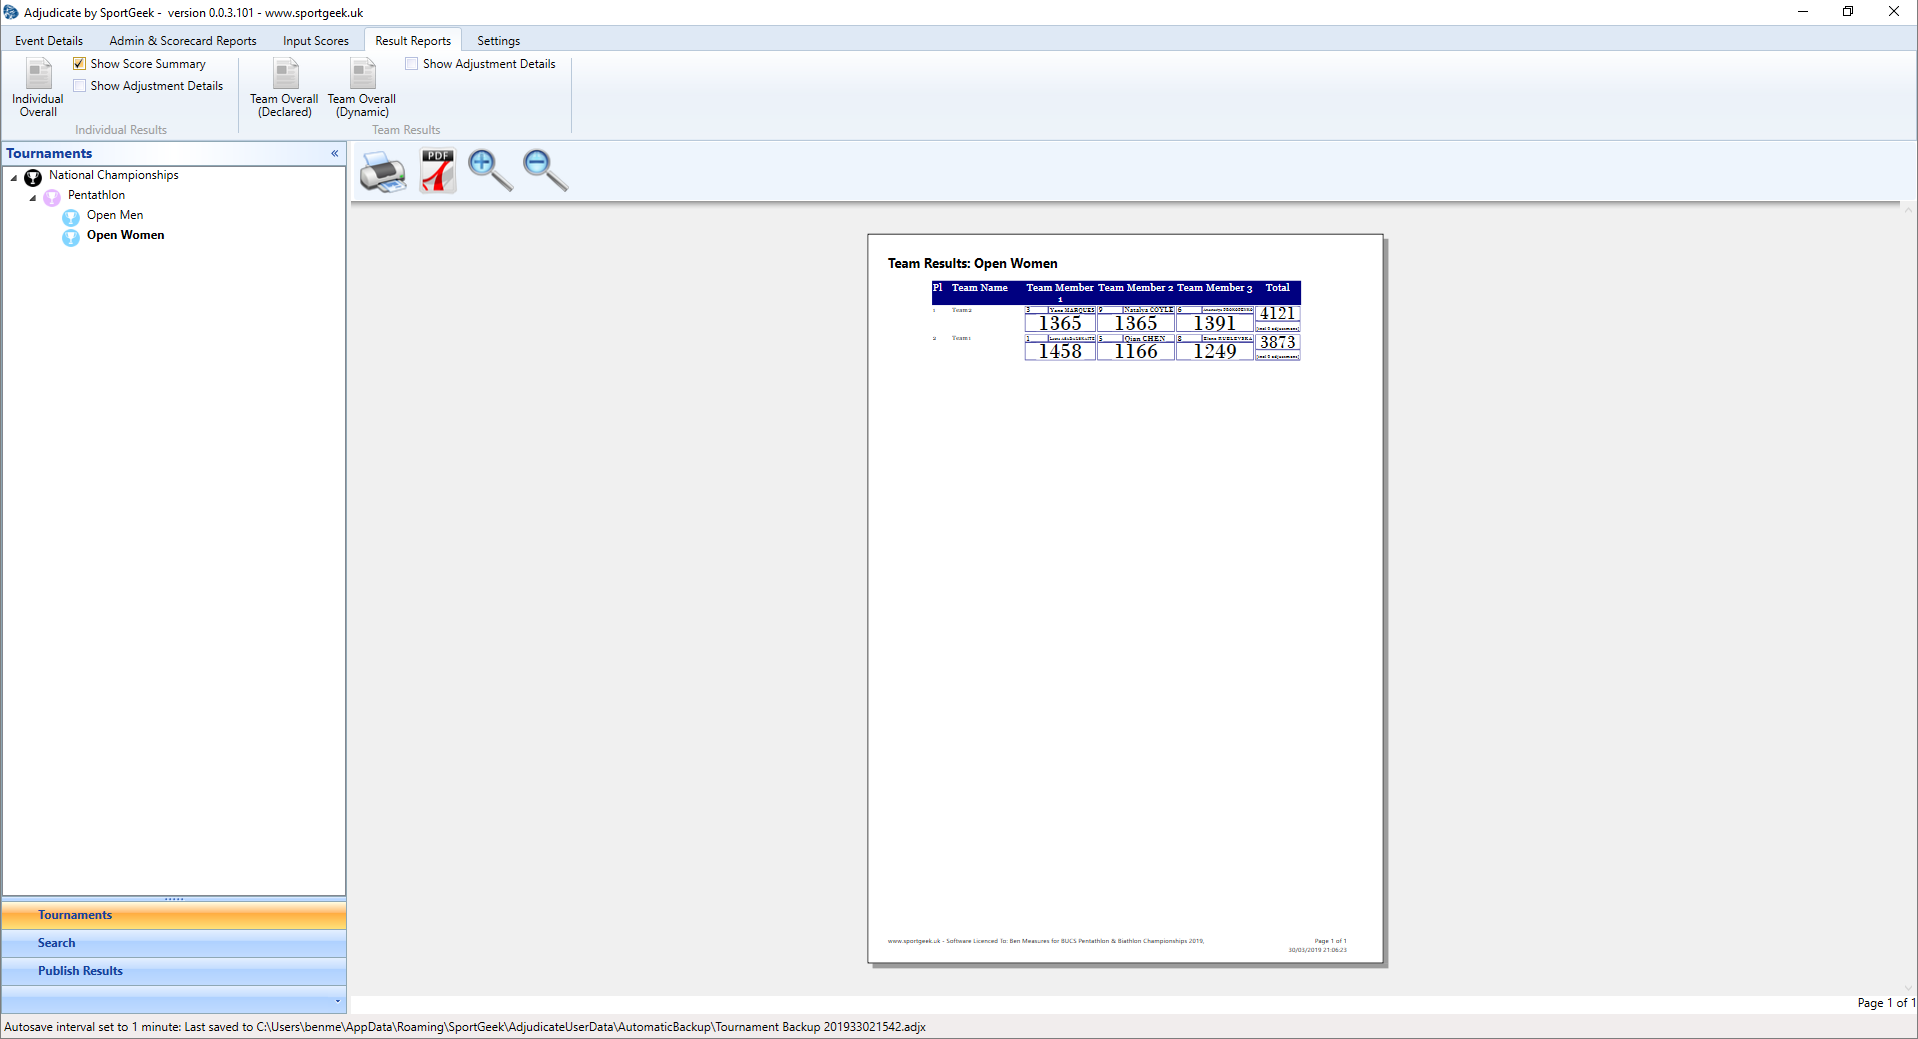Select Pentathlon in tournament tree
Image resolution: width=1918 pixels, height=1039 pixels.
point(96,195)
